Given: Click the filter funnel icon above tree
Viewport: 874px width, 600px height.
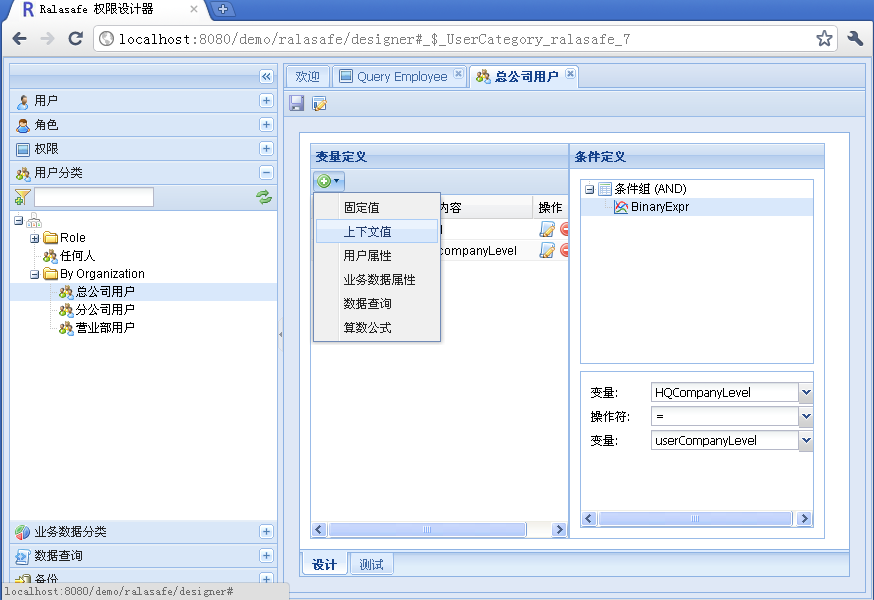Looking at the screenshot, I should coord(22,197).
